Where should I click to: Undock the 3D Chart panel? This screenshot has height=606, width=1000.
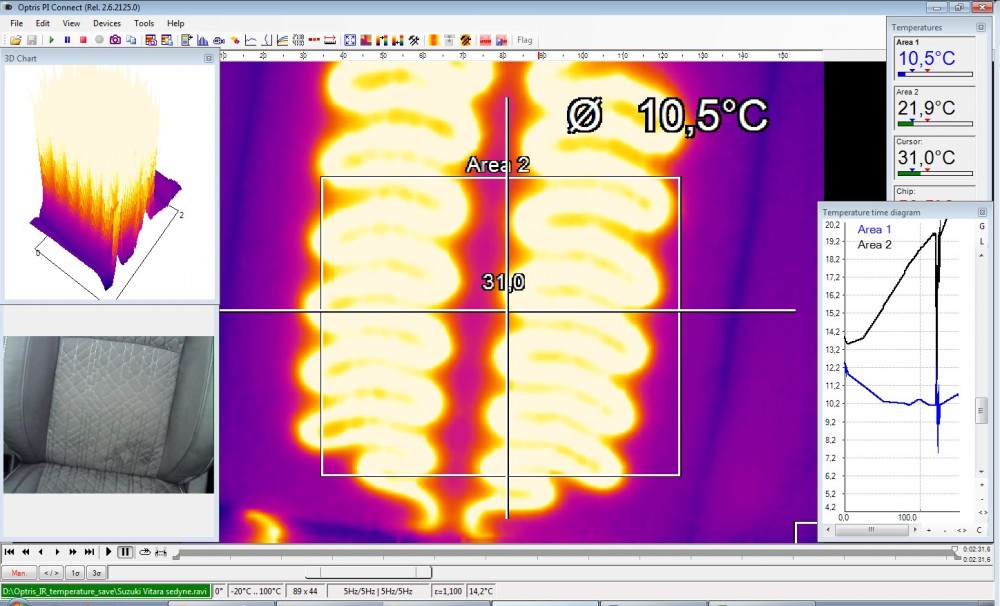(209, 58)
